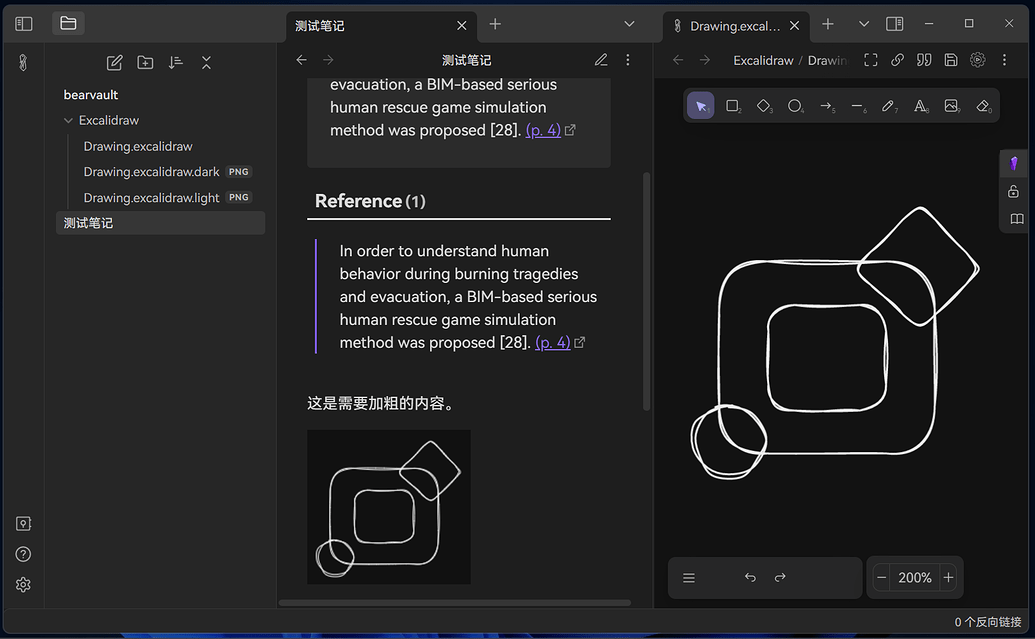The width and height of the screenshot is (1035, 639).
Task: Collapse the left sidebar panel
Action: 22,23
